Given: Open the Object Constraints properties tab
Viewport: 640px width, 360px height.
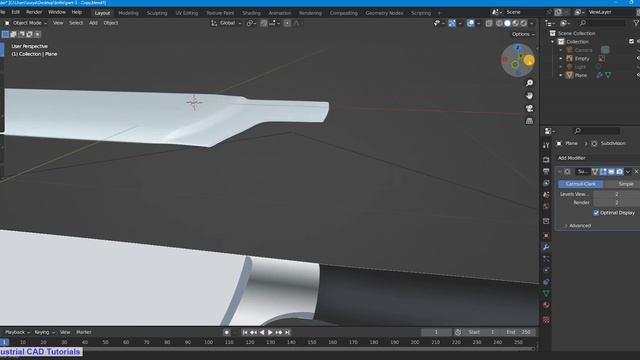Looking at the screenshot, I should (546, 282).
